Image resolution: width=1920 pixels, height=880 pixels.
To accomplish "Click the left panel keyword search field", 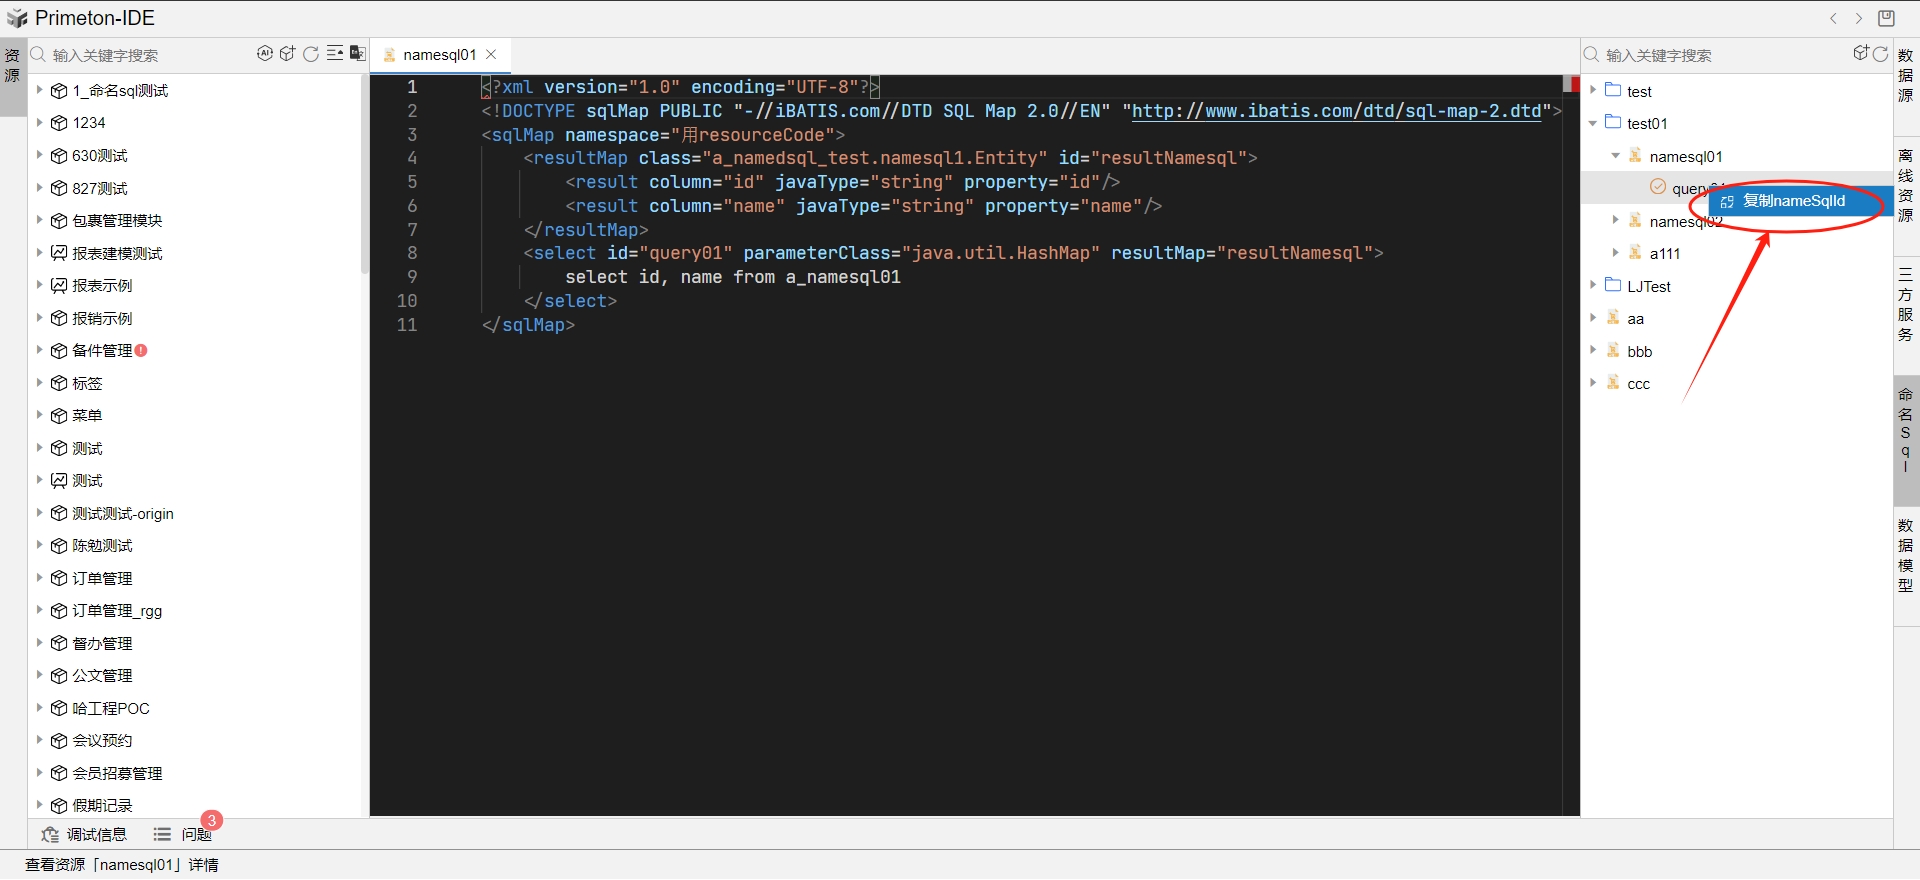I will [140, 55].
